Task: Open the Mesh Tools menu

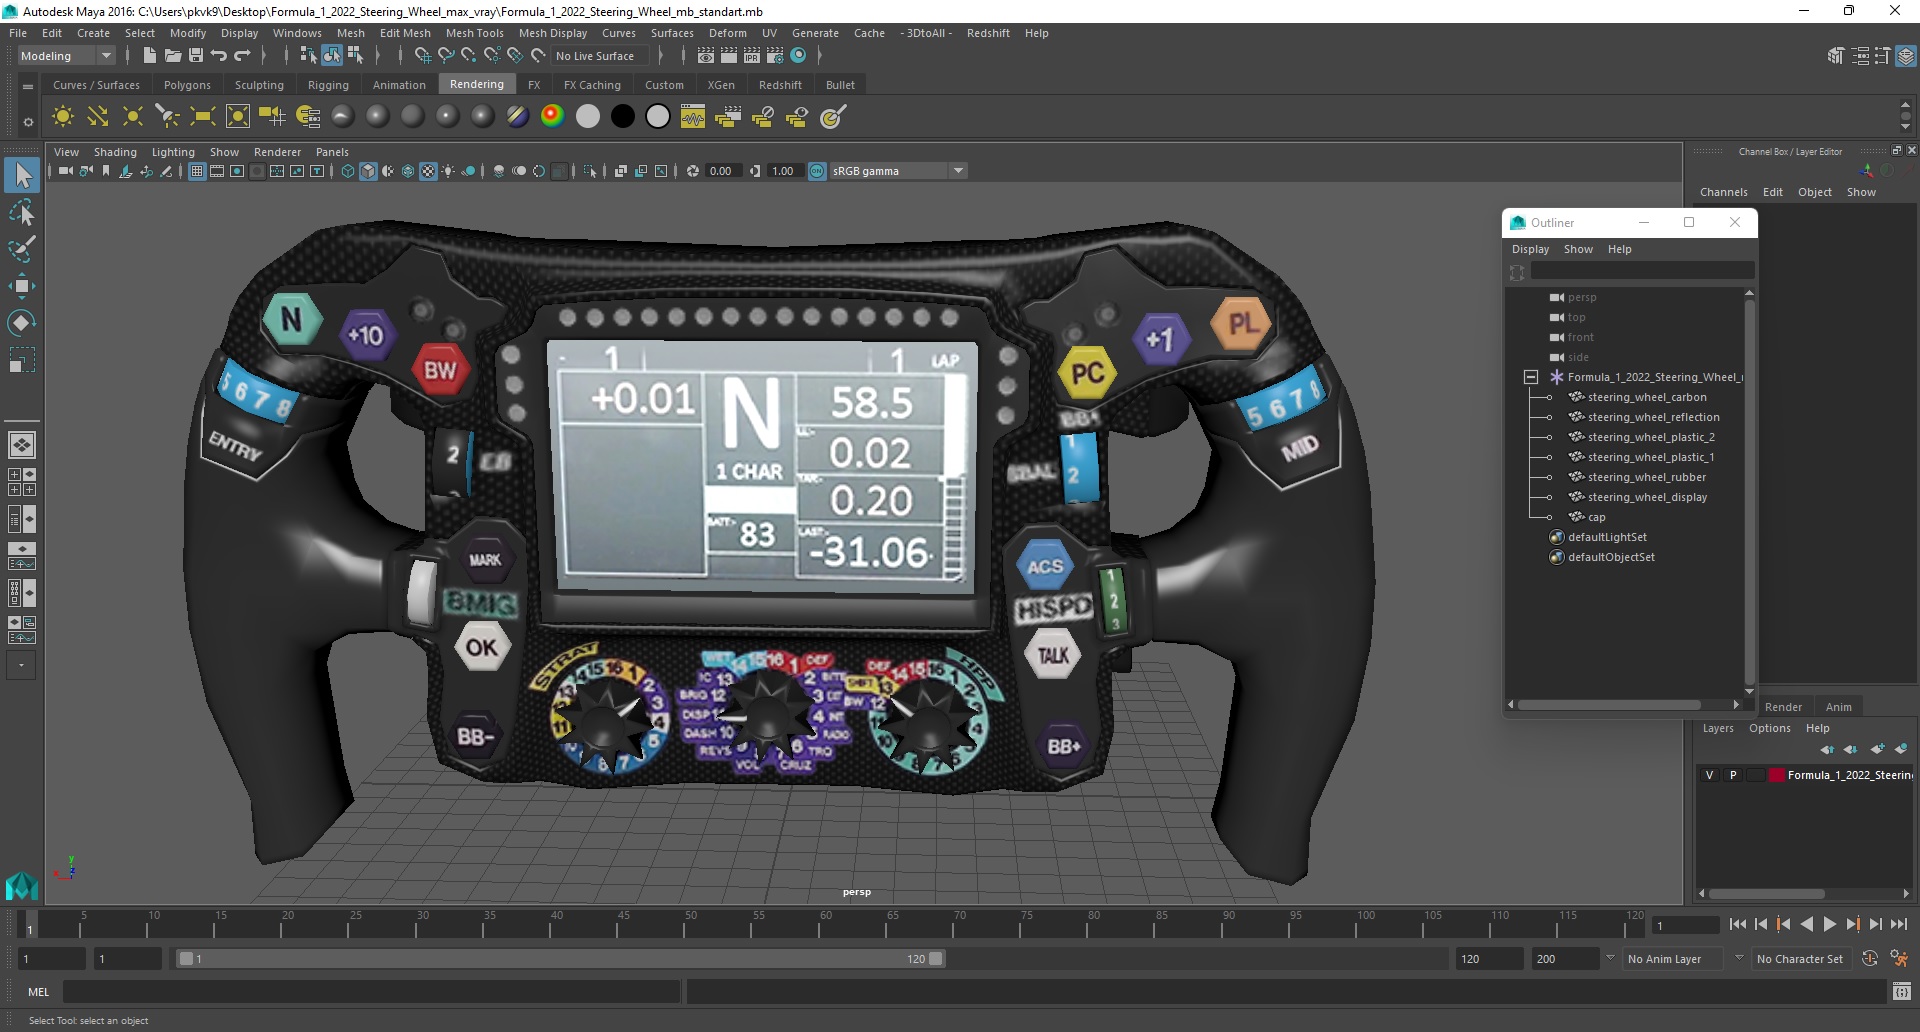Action: coord(474,33)
